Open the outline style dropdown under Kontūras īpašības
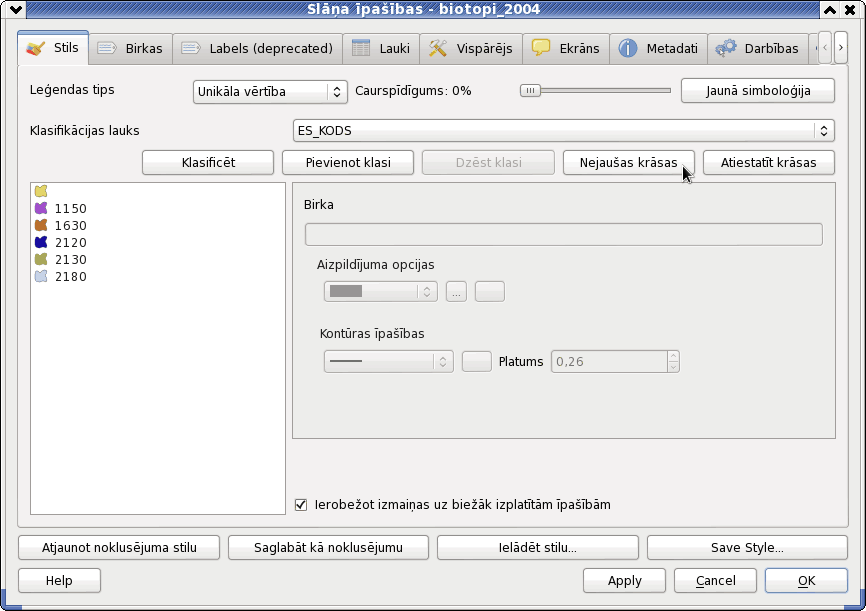 tap(388, 361)
